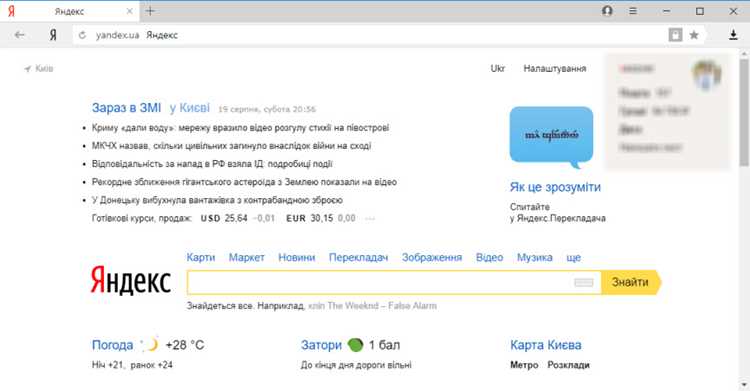Open the Погода weather link

click(x=112, y=345)
